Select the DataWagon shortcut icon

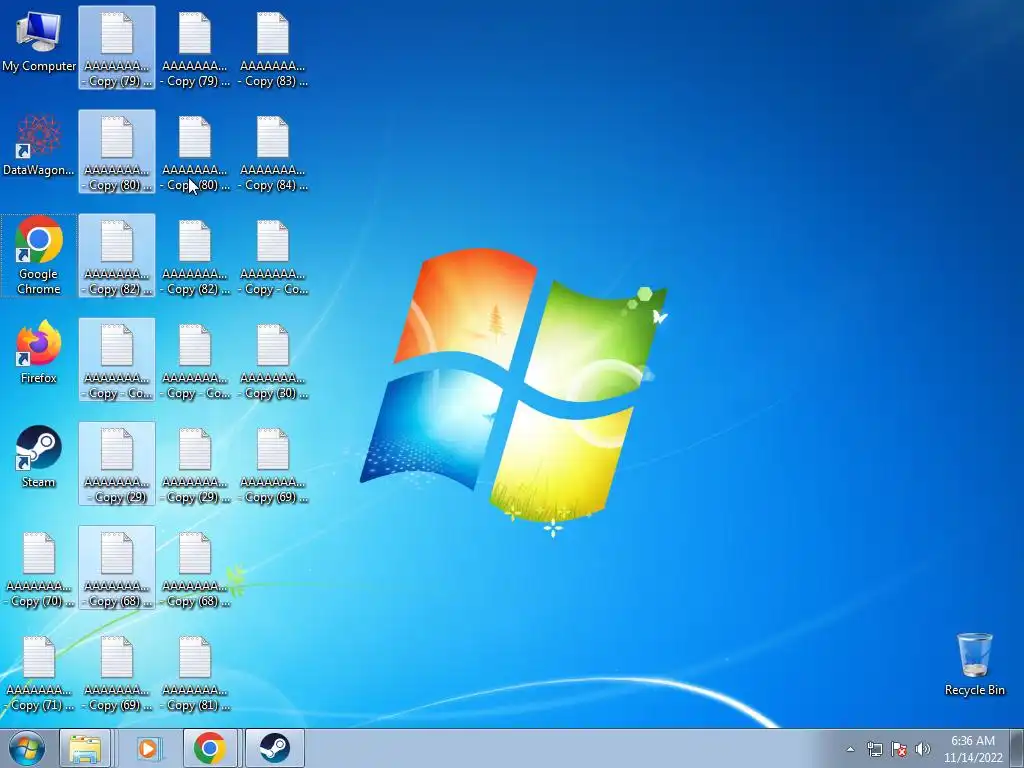pyautogui.click(x=39, y=146)
